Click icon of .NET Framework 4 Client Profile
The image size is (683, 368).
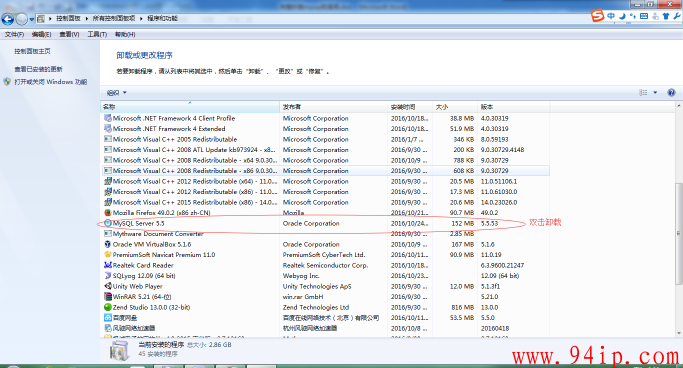pyautogui.click(x=108, y=118)
